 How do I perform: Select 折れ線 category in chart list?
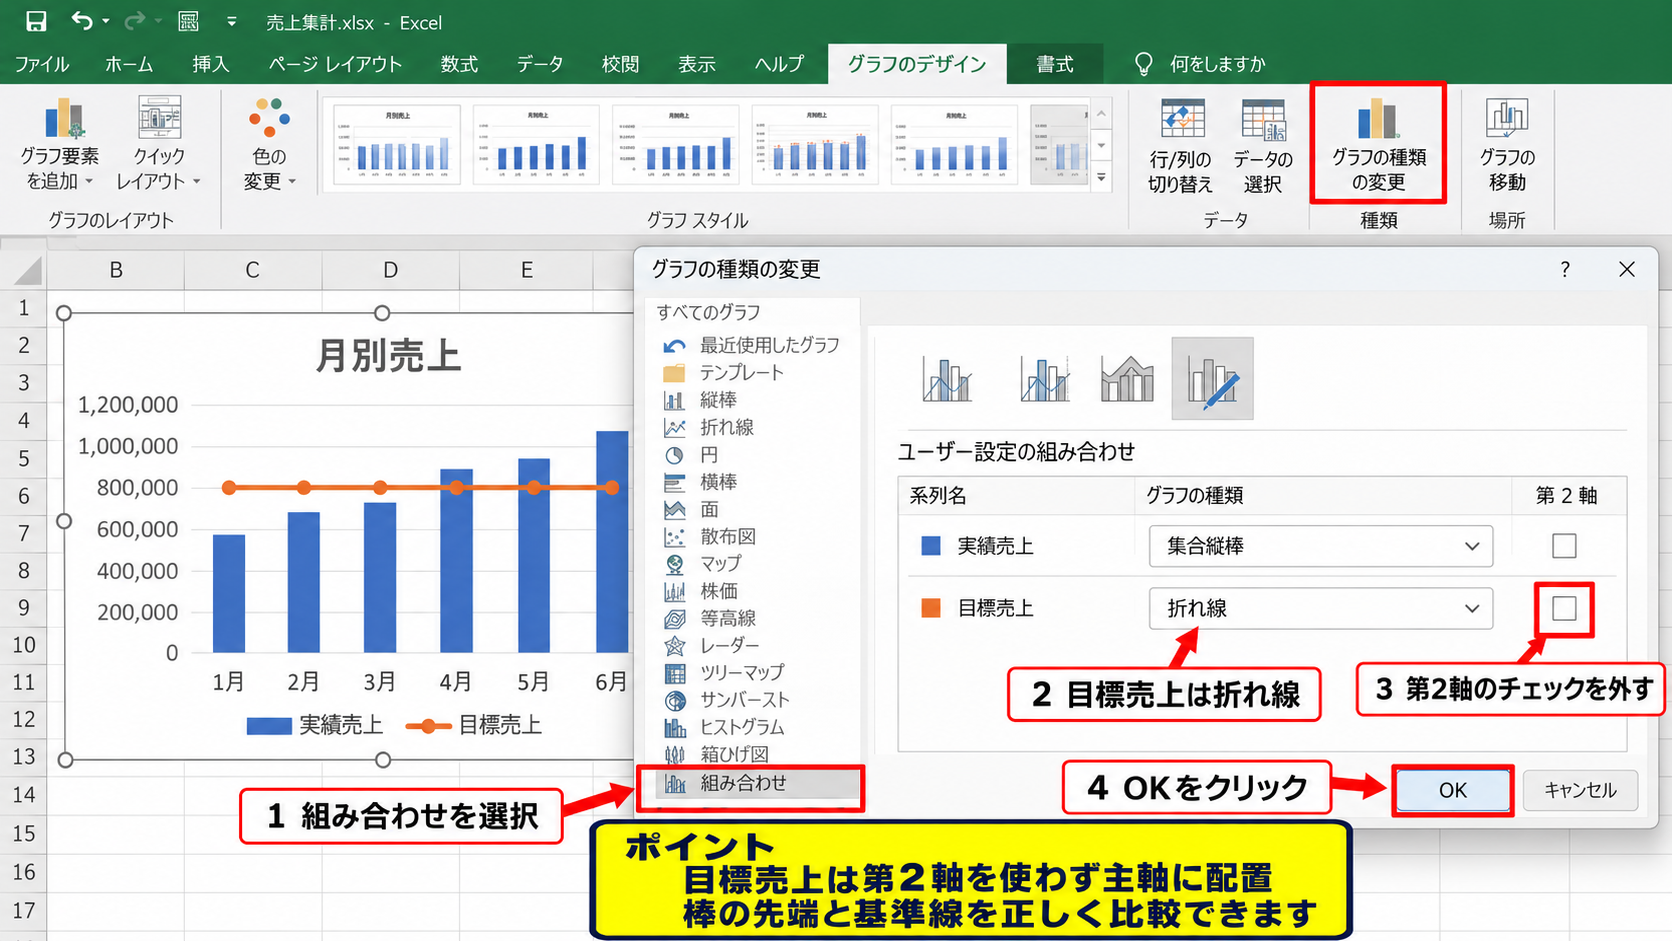[709, 427]
